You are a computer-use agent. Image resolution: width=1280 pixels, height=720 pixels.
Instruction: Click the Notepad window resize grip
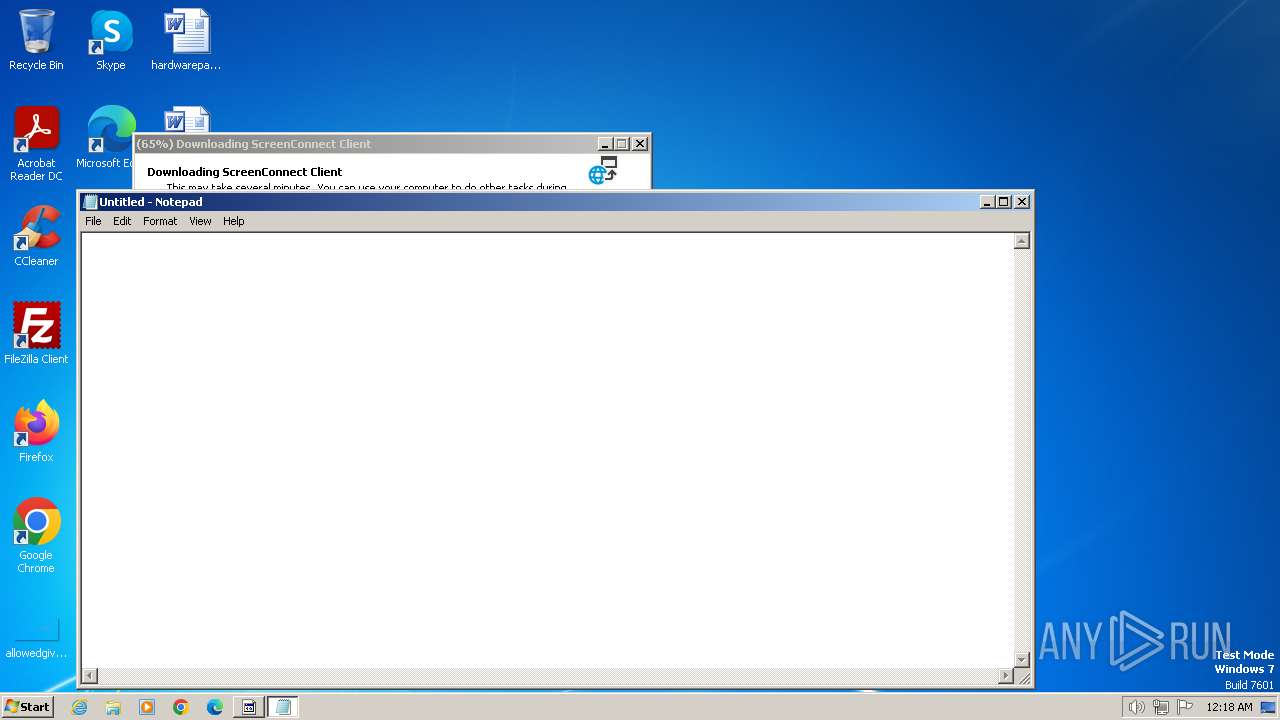click(x=1023, y=677)
